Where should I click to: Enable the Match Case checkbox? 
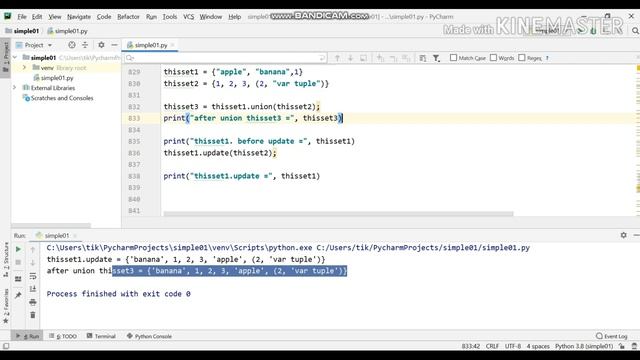453,58
